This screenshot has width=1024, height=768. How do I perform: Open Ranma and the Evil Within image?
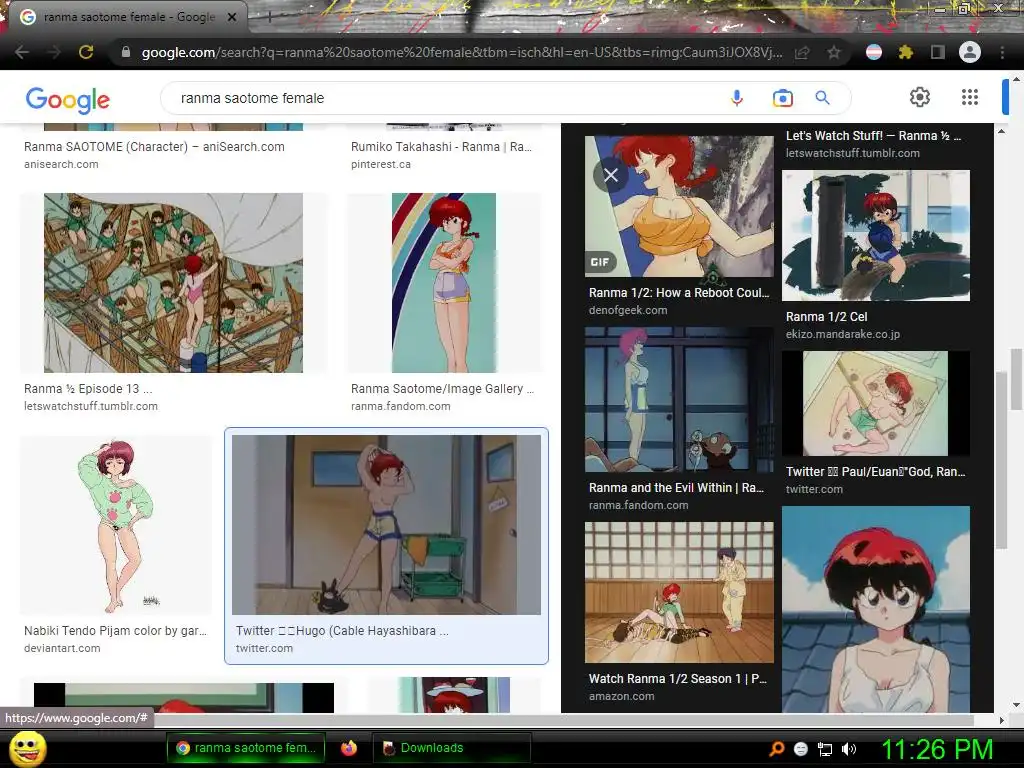[679, 399]
